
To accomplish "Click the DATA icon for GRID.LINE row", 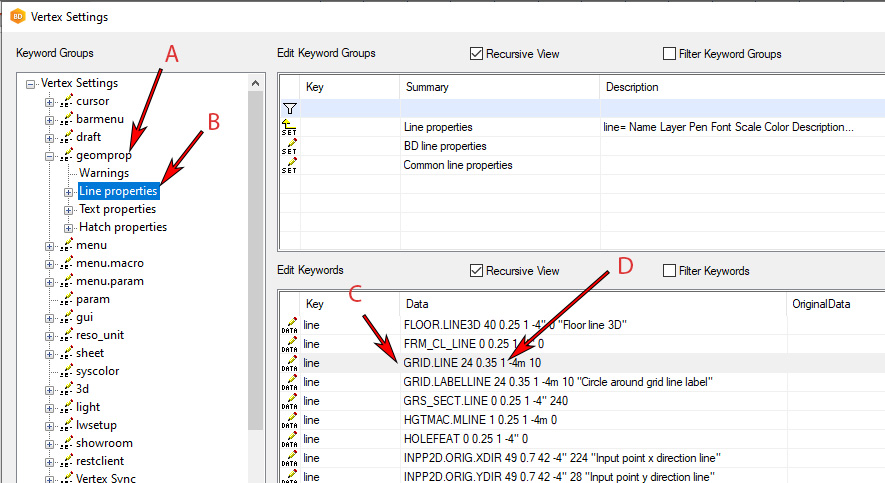I will pos(290,363).
